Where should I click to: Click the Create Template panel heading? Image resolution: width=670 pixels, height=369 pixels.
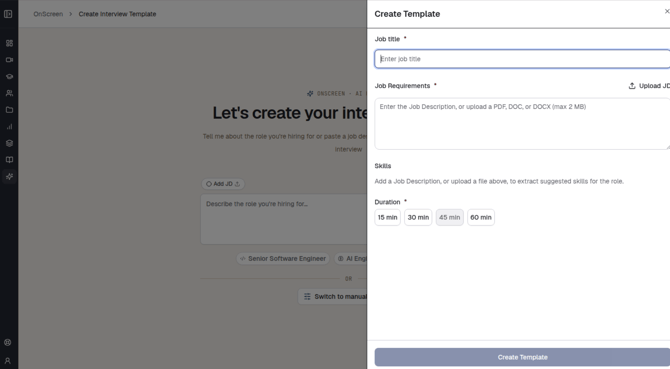[x=407, y=14]
